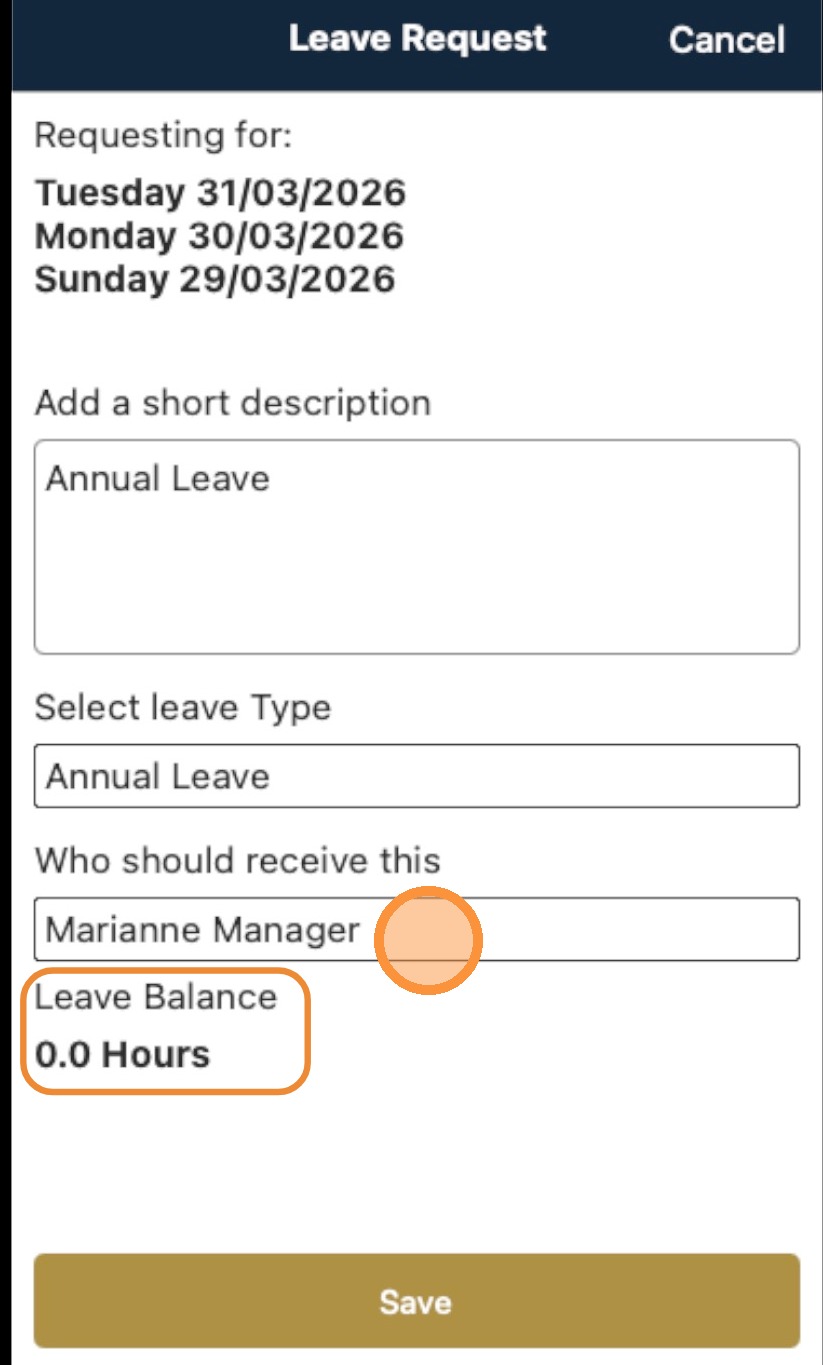Save the leave request

(416, 1301)
